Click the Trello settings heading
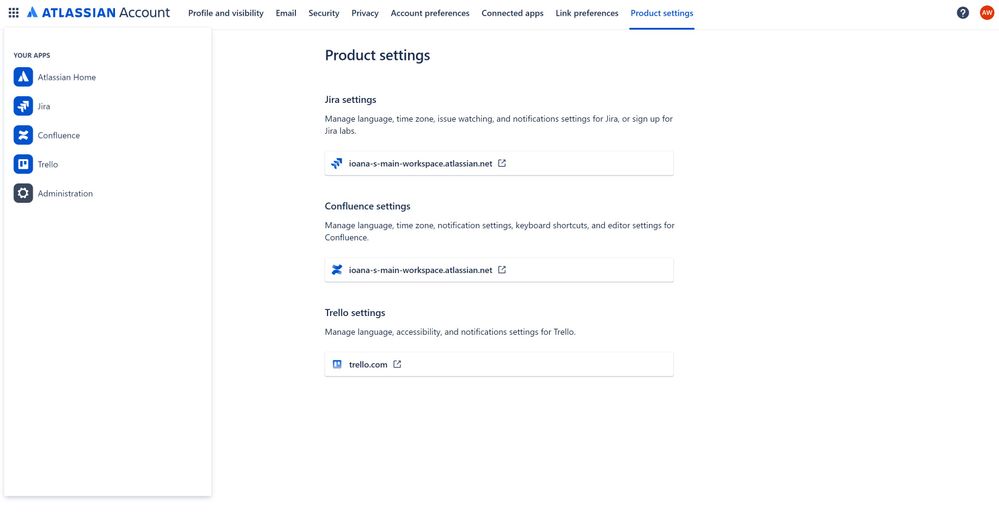 point(355,313)
